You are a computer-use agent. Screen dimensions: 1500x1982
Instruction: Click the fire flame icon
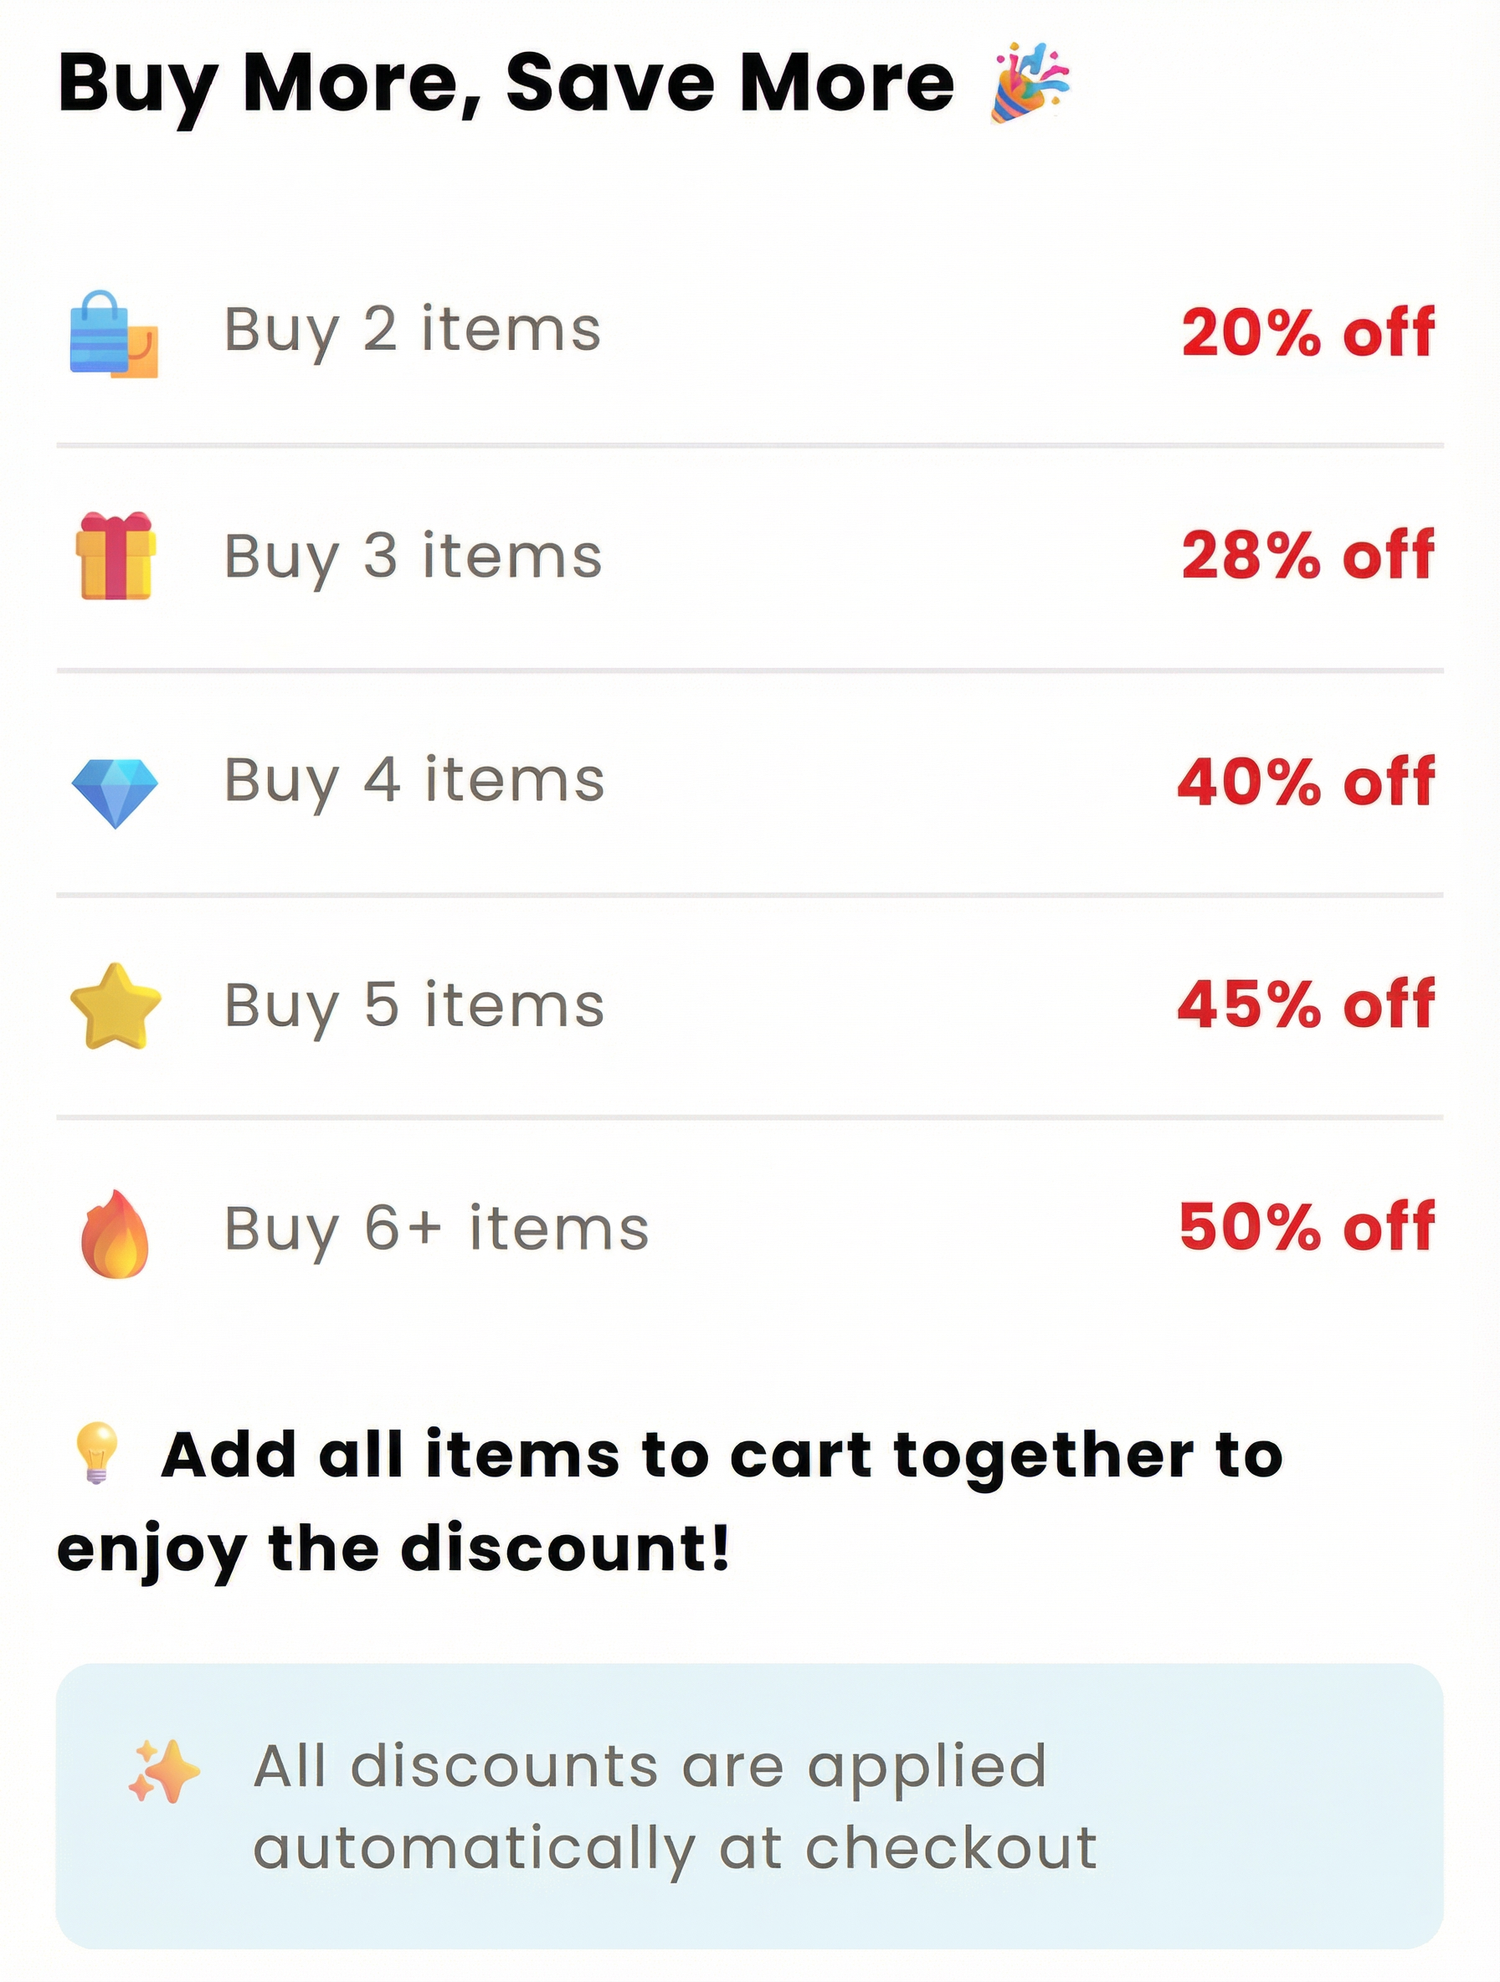click(115, 1234)
